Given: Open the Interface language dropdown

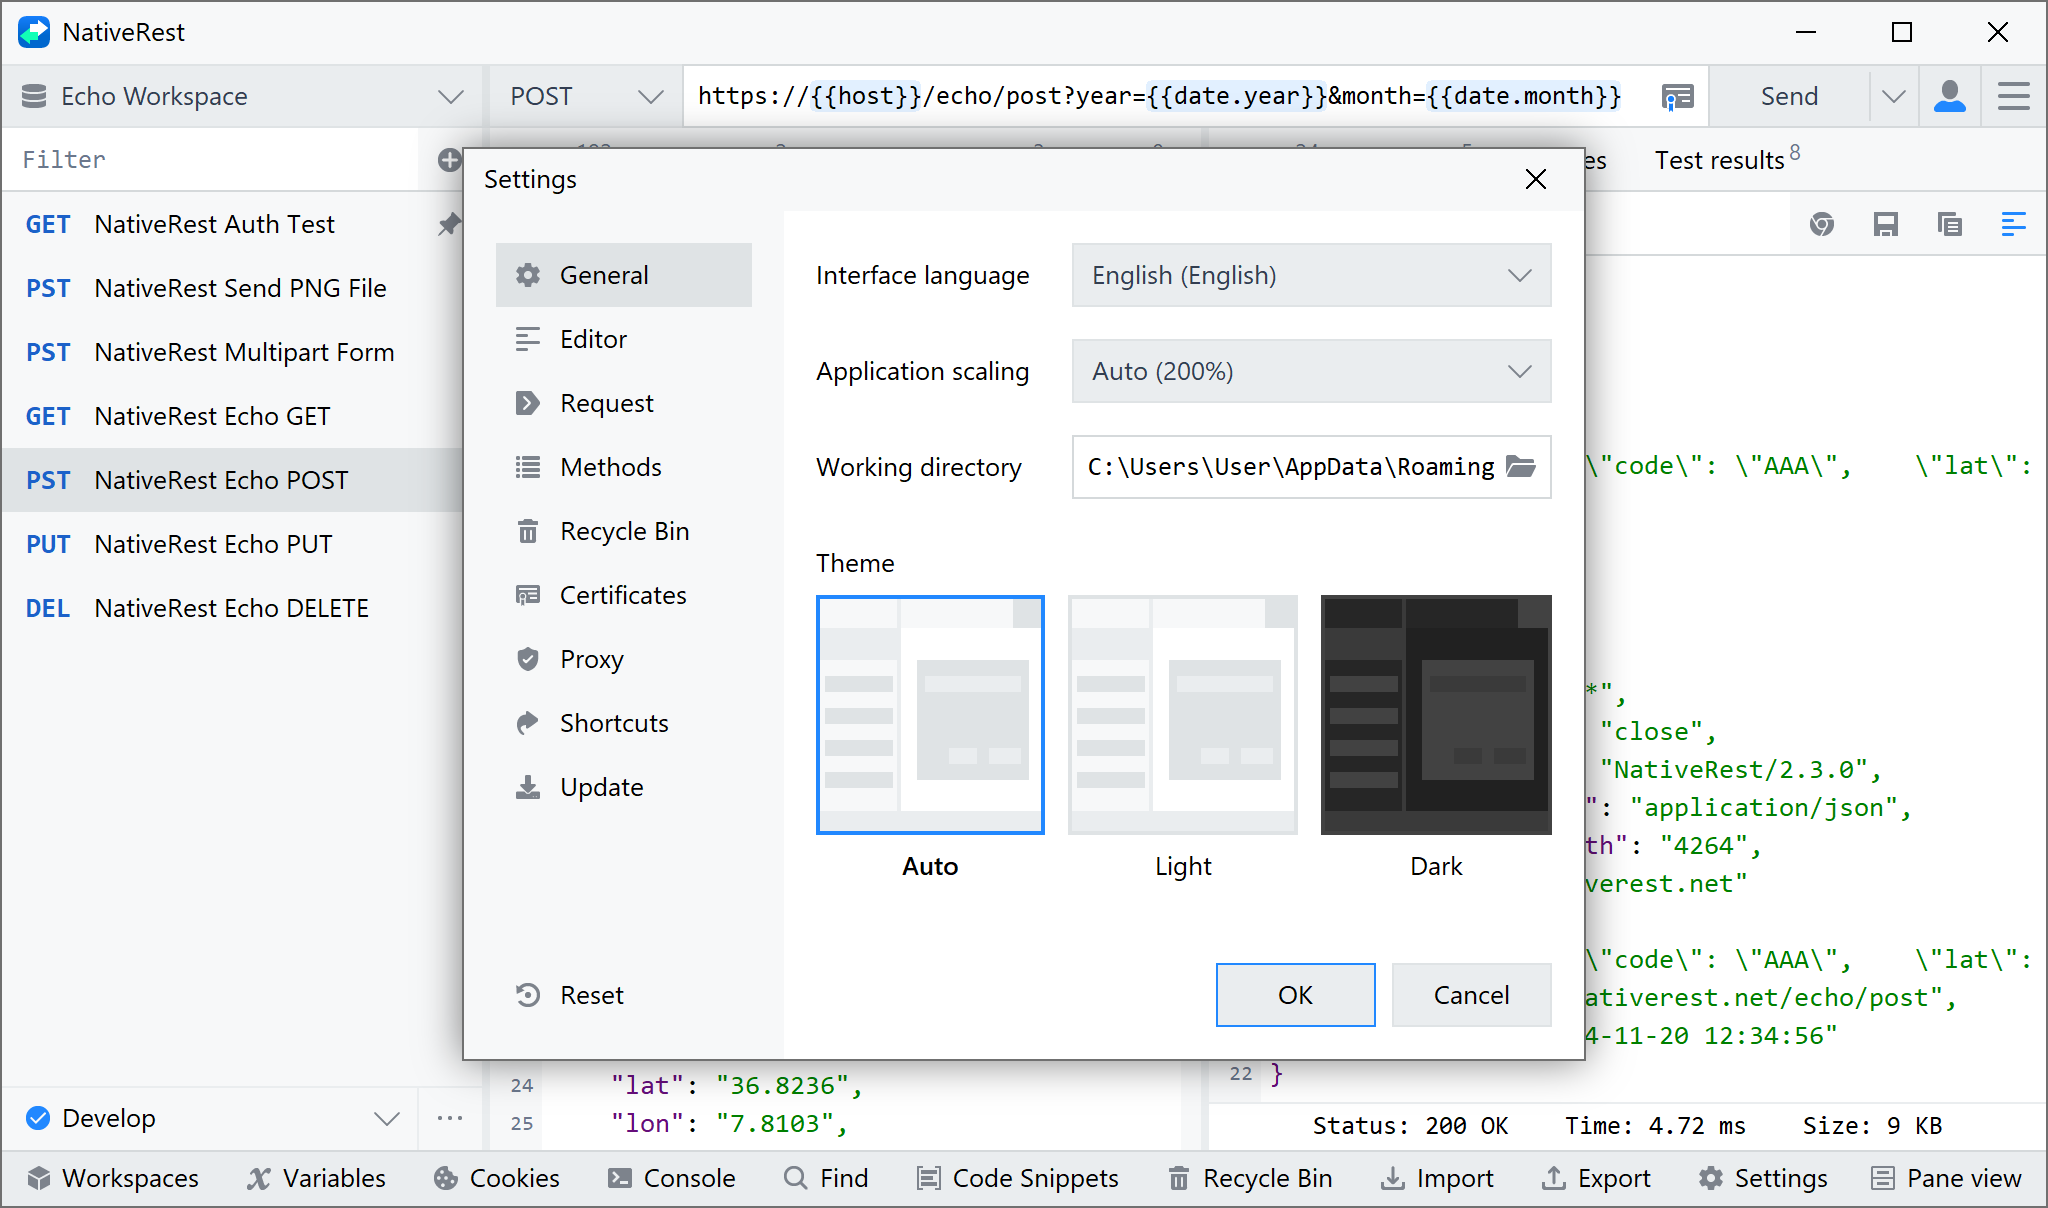Looking at the screenshot, I should (x=1311, y=275).
